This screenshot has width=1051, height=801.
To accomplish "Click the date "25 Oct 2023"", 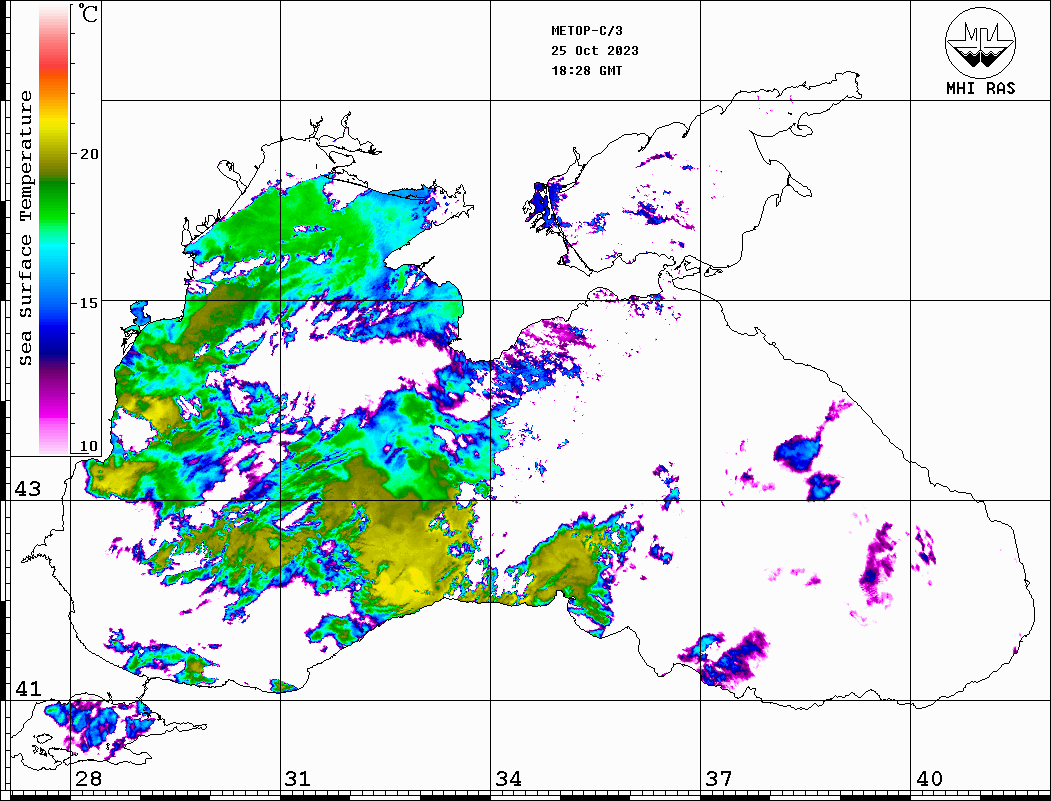I will point(595,51).
